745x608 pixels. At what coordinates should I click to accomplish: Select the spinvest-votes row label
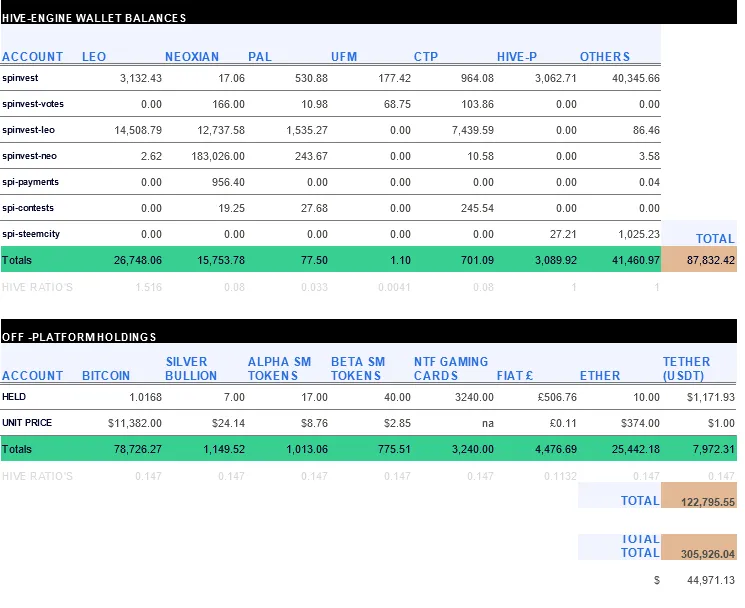pos(33,104)
